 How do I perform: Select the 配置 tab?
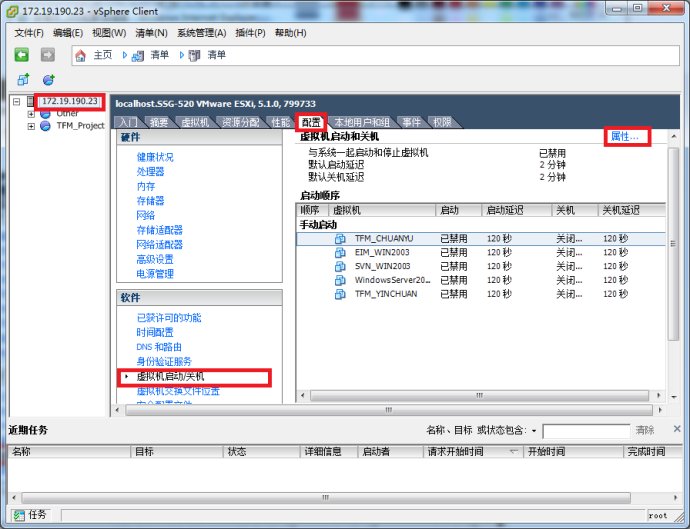pos(311,122)
